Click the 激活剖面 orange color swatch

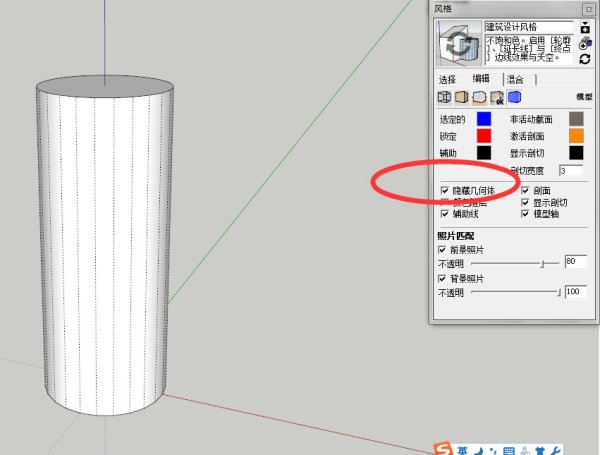click(575, 135)
